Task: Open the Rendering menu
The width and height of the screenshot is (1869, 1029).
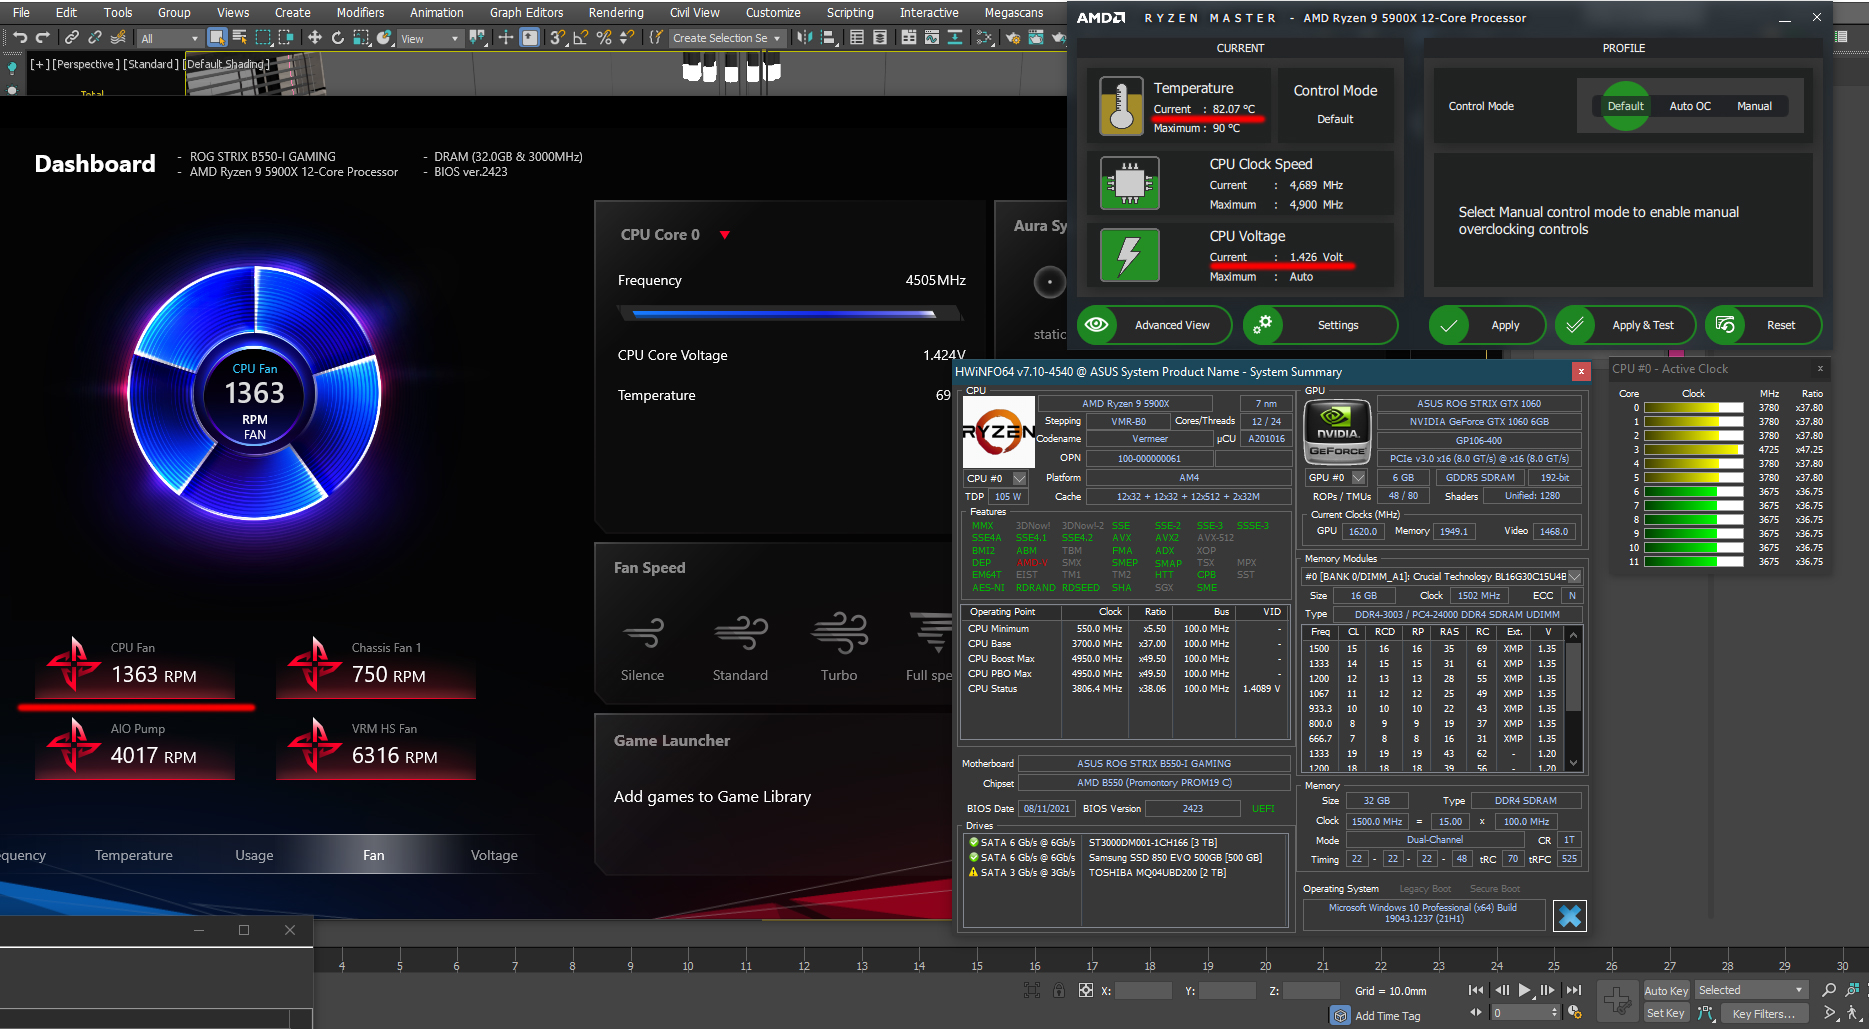Action: point(616,12)
